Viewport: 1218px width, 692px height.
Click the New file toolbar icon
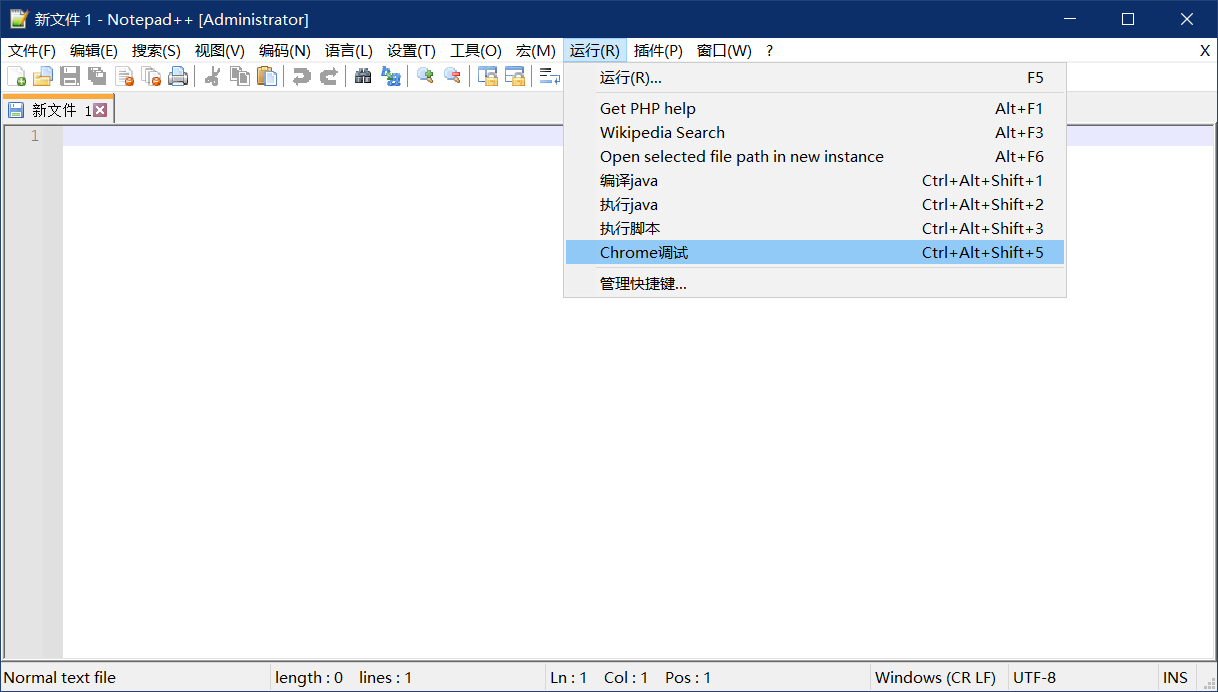click(16, 76)
